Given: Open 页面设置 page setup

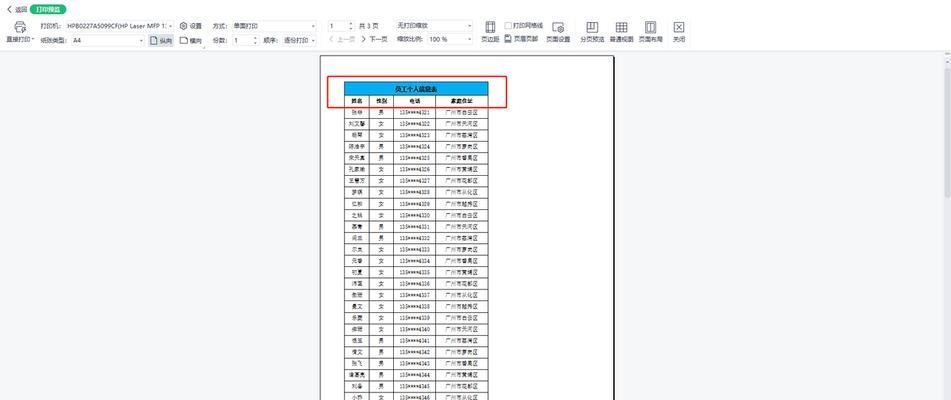Looking at the screenshot, I should (x=558, y=32).
